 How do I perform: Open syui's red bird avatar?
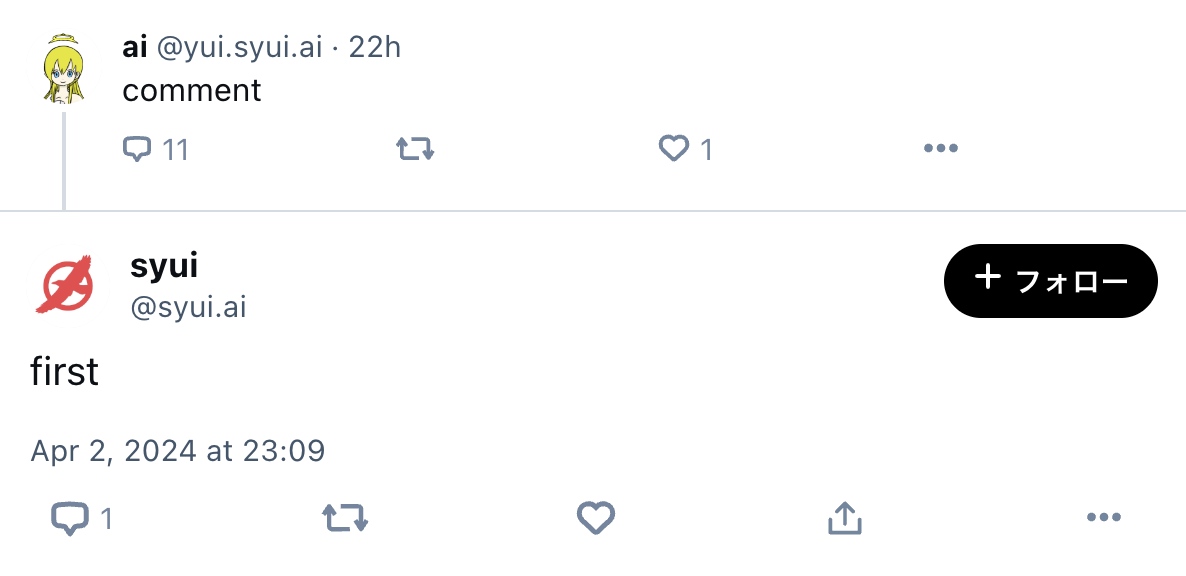(64, 284)
